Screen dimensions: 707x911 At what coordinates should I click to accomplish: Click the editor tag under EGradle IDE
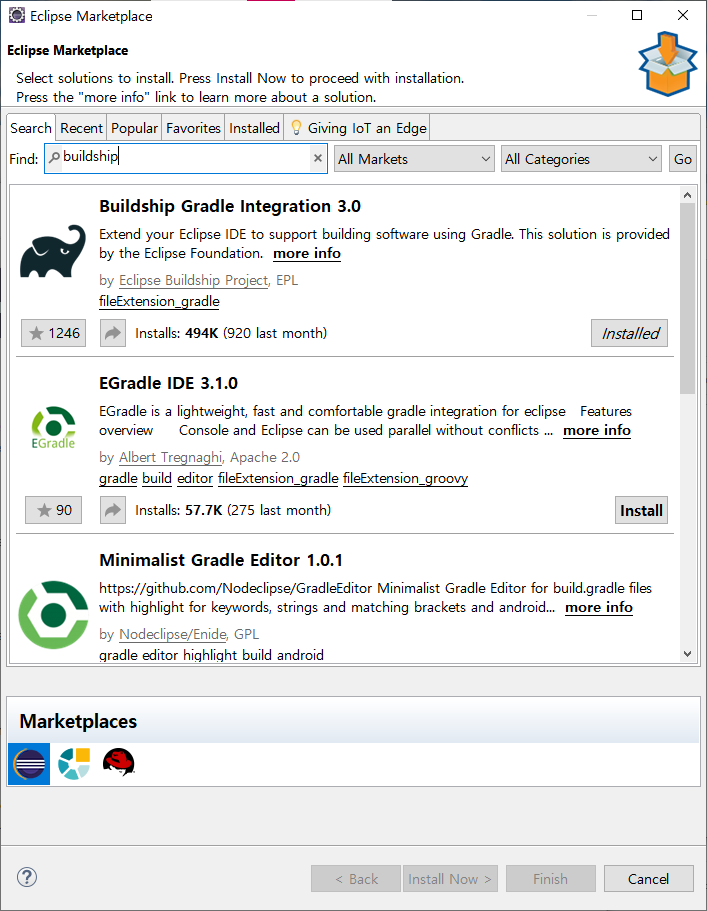tap(195, 479)
